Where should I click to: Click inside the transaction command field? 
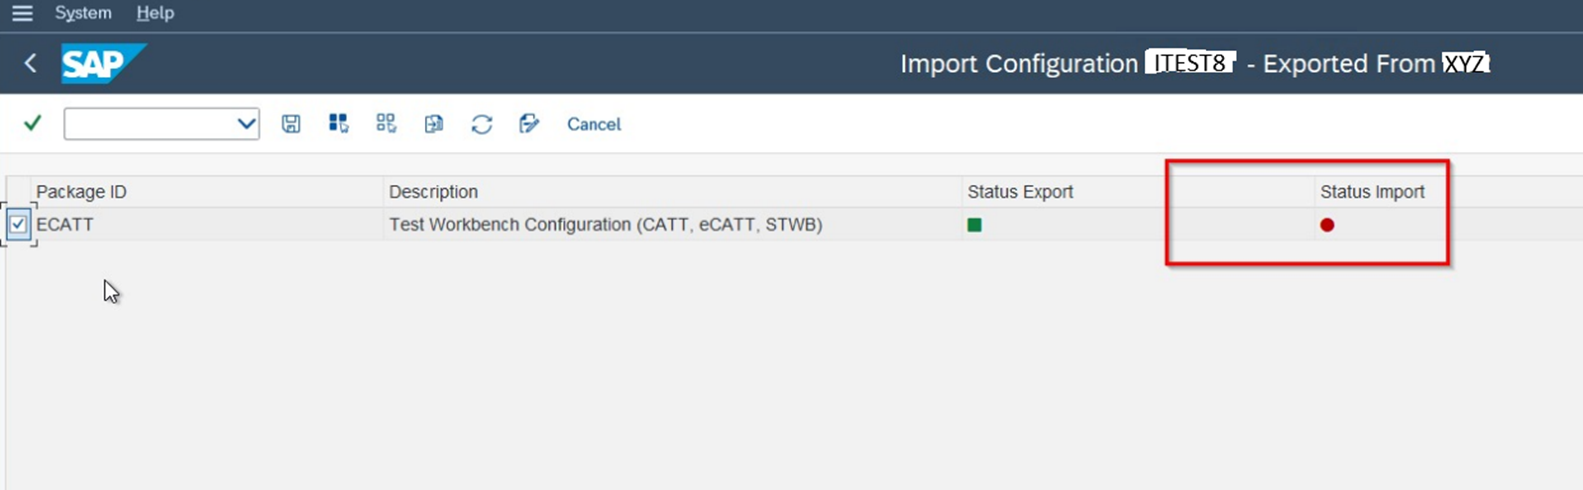148,124
